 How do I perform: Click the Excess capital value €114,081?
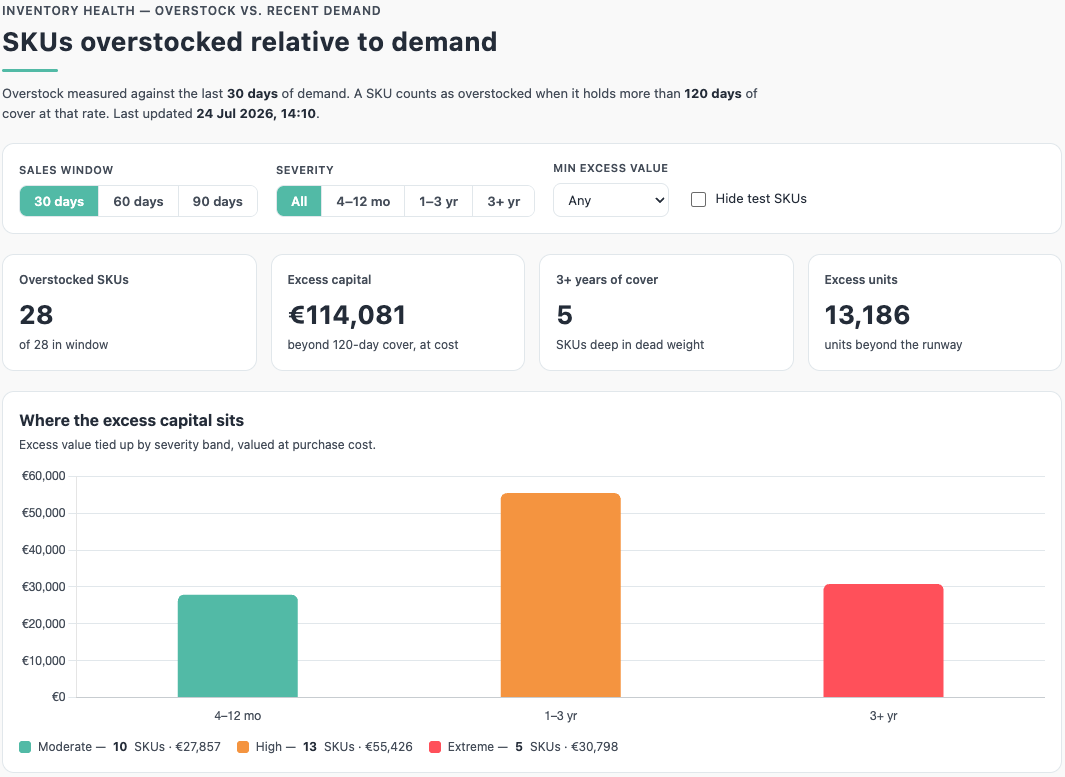point(347,314)
